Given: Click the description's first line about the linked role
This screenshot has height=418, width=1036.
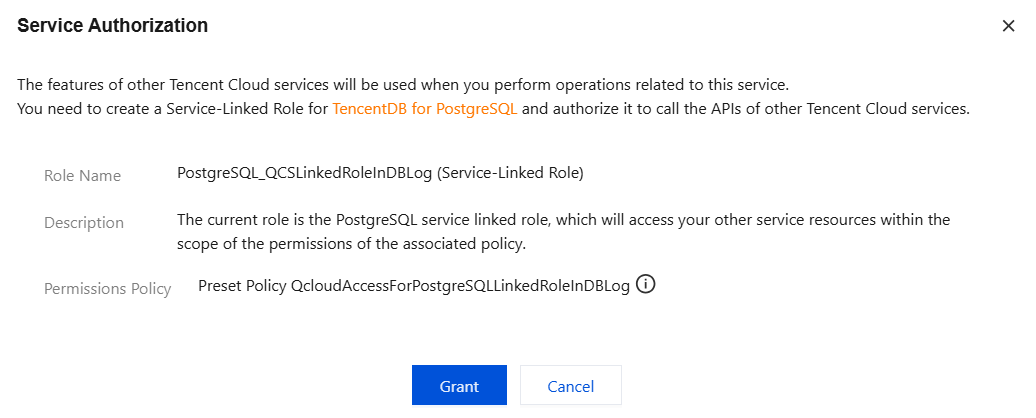Looking at the screenshot, I should point(563,219).
